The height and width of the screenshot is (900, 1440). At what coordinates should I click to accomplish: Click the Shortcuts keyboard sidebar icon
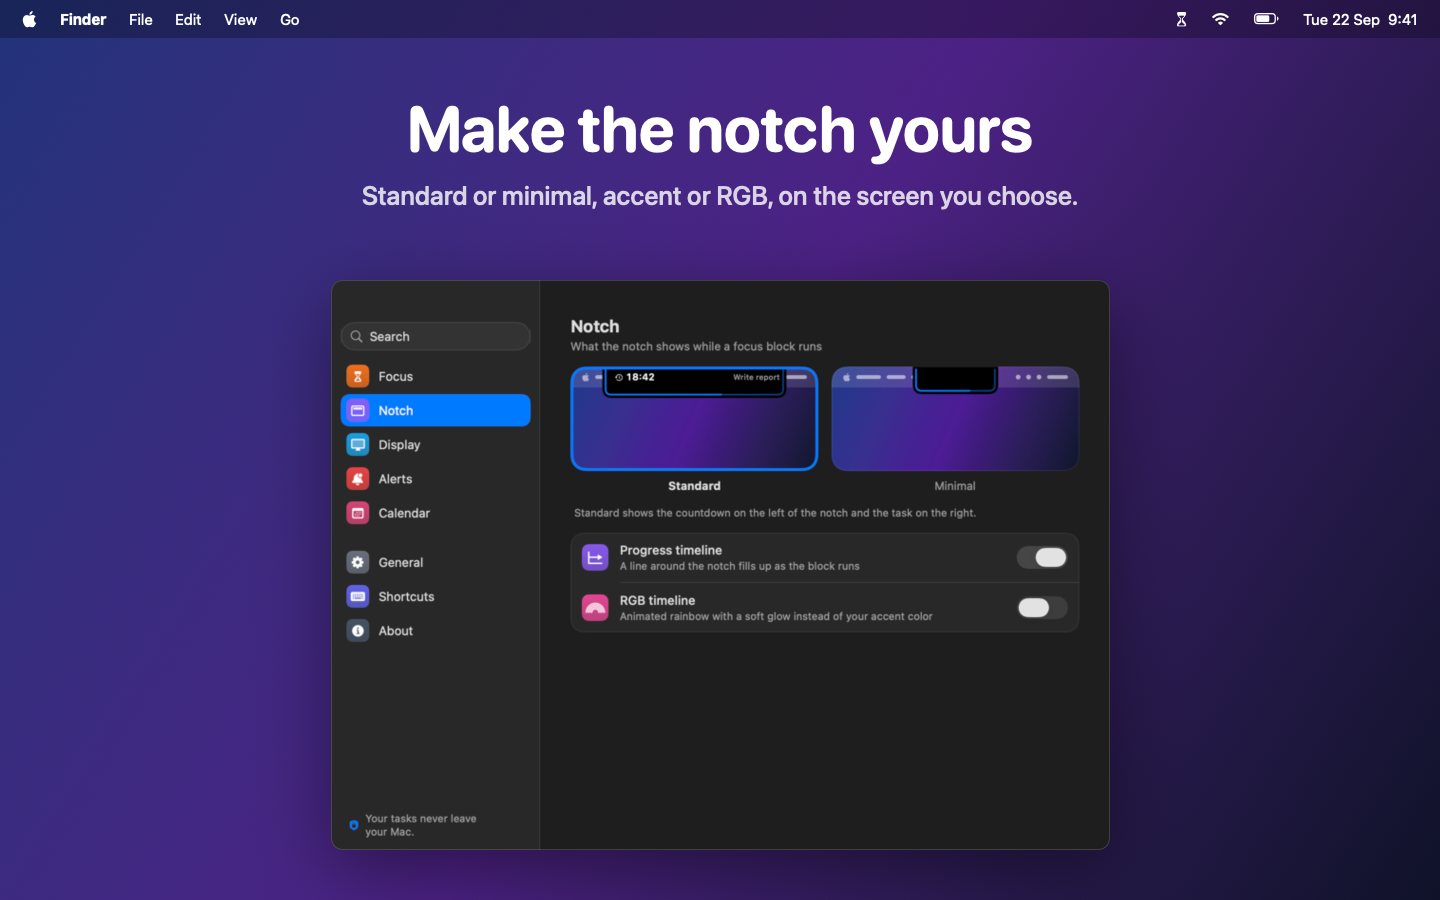point(358,596)
